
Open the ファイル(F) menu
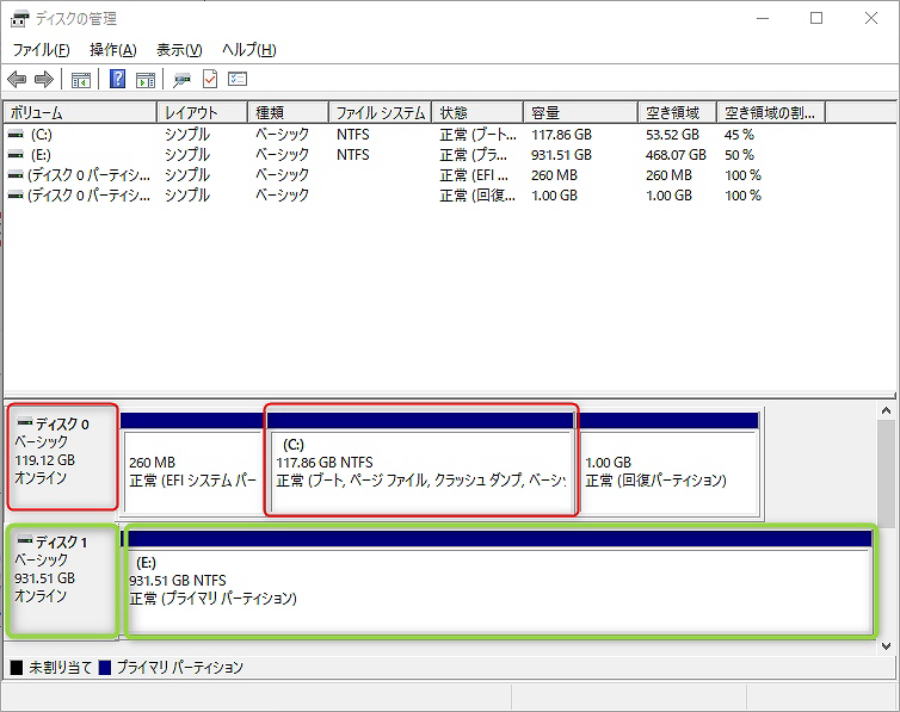[41, 50]
